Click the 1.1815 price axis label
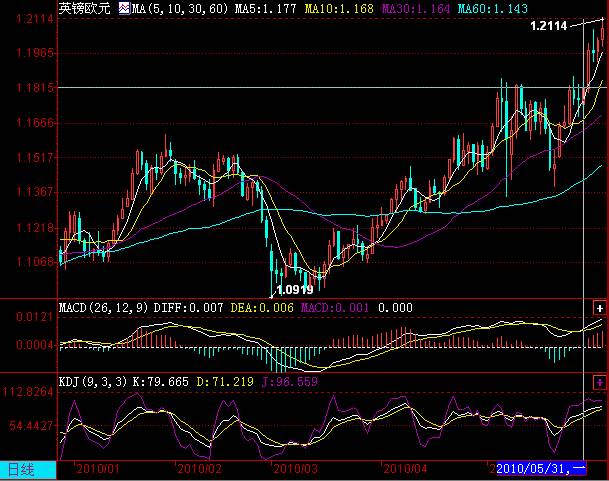The height and width of the screenshot is (481, 609). 35,88
